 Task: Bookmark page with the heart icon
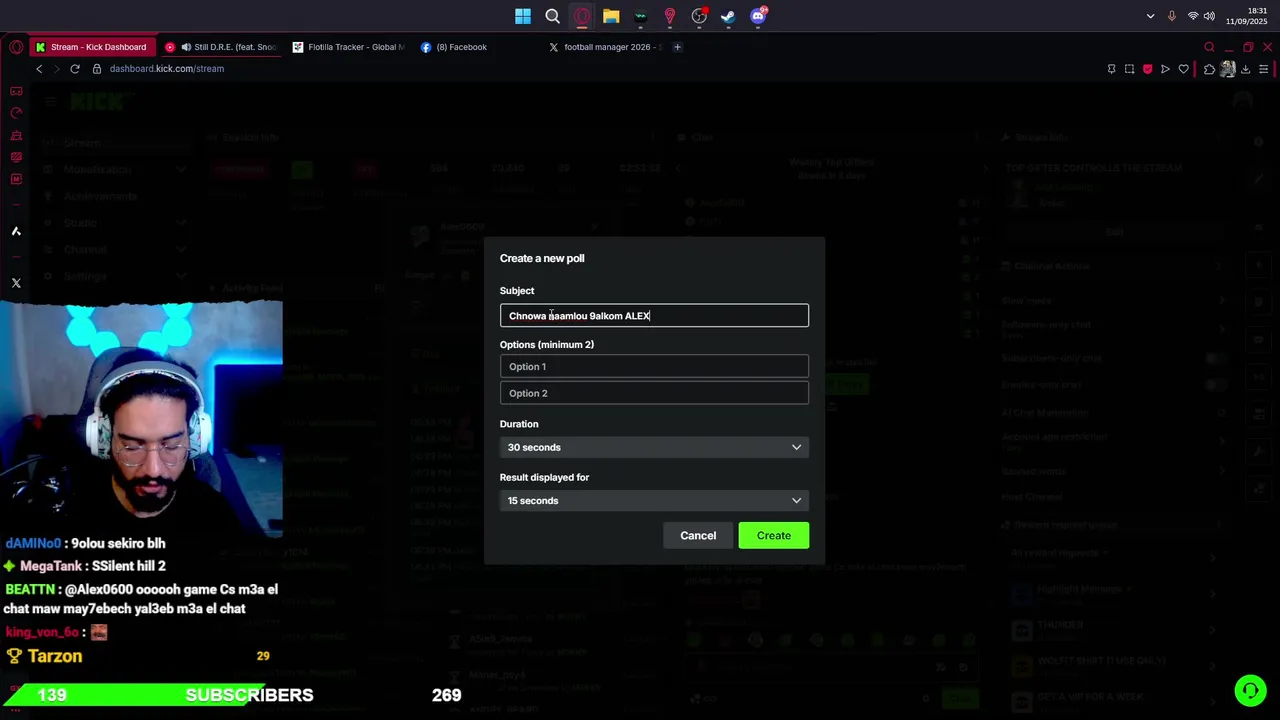click(1184, 69)
